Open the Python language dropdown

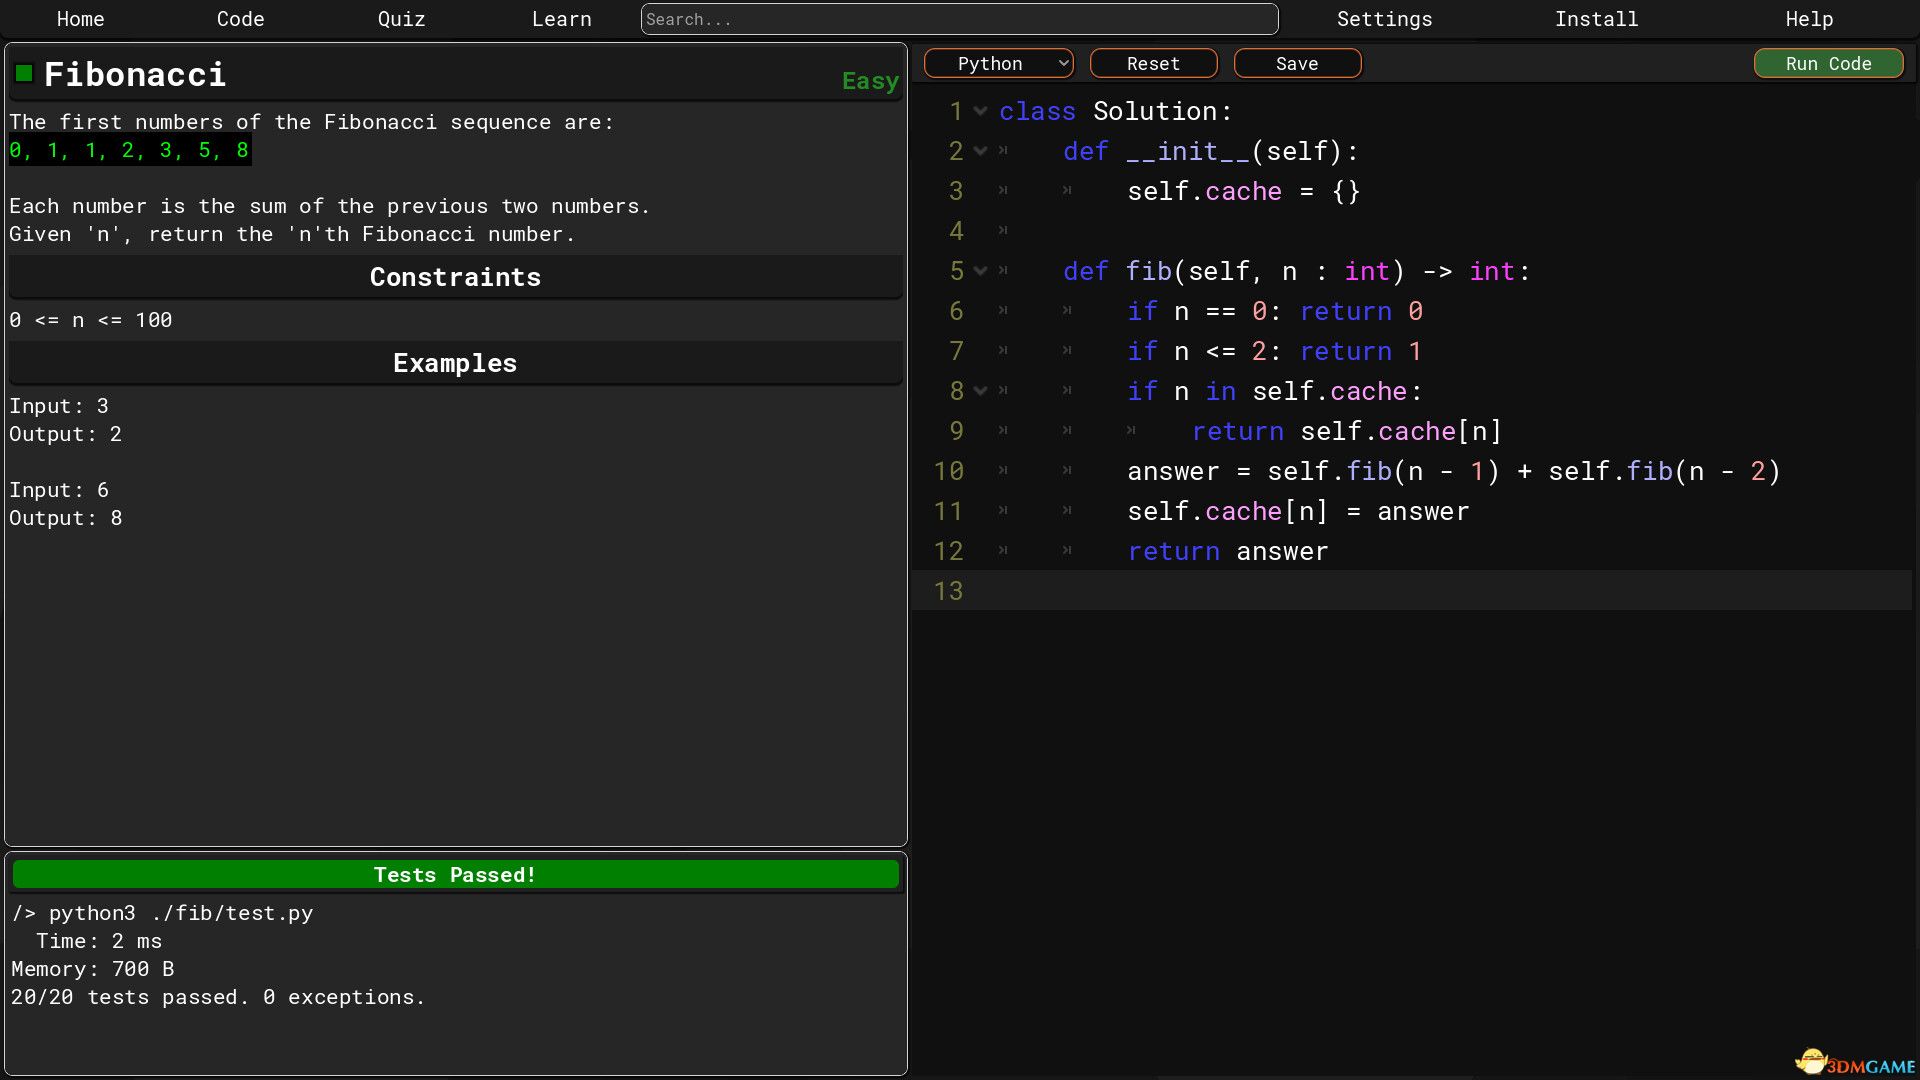click(x=998, y=63)
